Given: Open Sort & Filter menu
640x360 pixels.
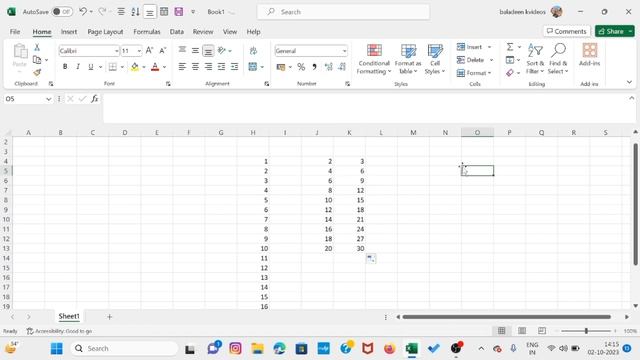Looking at the screenshot, I should click(x=535, y=59).
